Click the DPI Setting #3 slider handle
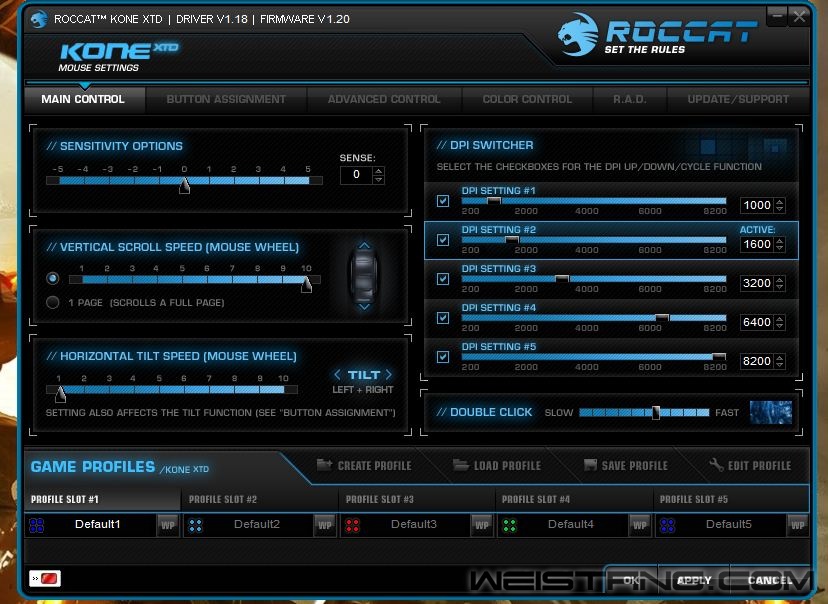 point(562,278)
